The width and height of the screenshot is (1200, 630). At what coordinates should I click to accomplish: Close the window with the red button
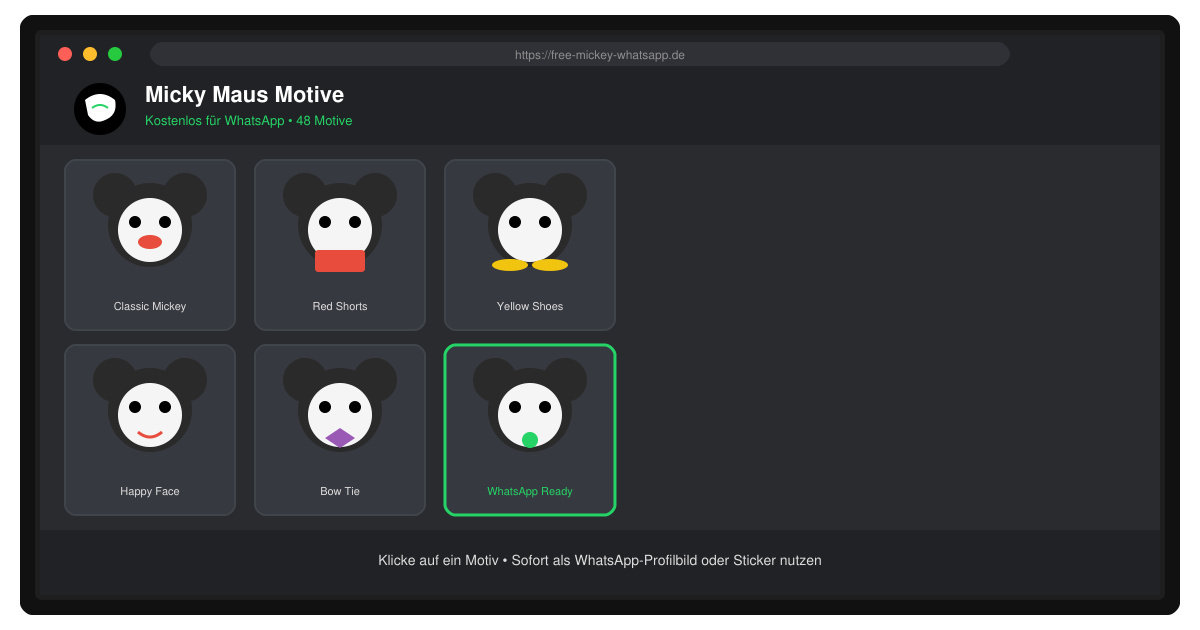coord(65,54)
